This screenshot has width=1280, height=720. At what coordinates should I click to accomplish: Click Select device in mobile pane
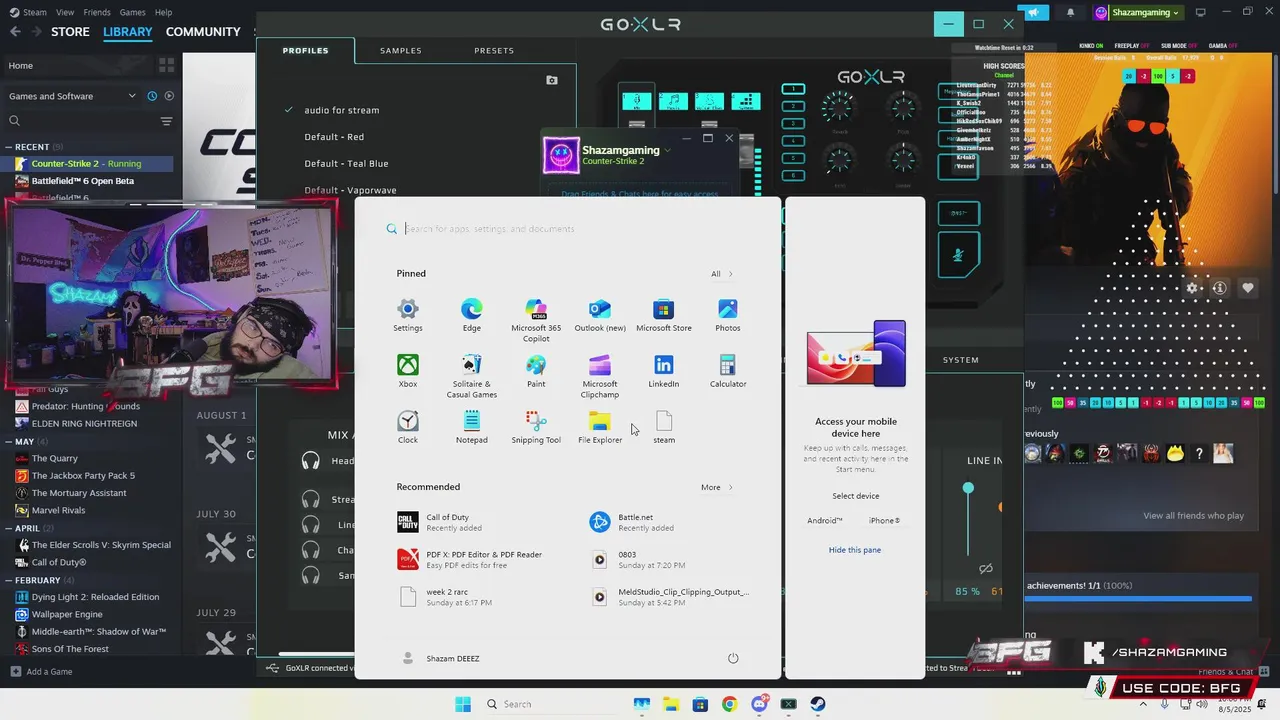(856, 496)
